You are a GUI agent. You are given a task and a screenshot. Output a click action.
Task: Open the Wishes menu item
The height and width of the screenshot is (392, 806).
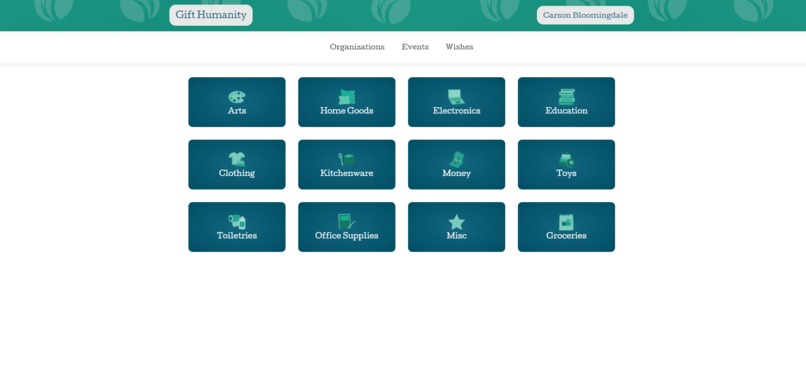[459, 47]
